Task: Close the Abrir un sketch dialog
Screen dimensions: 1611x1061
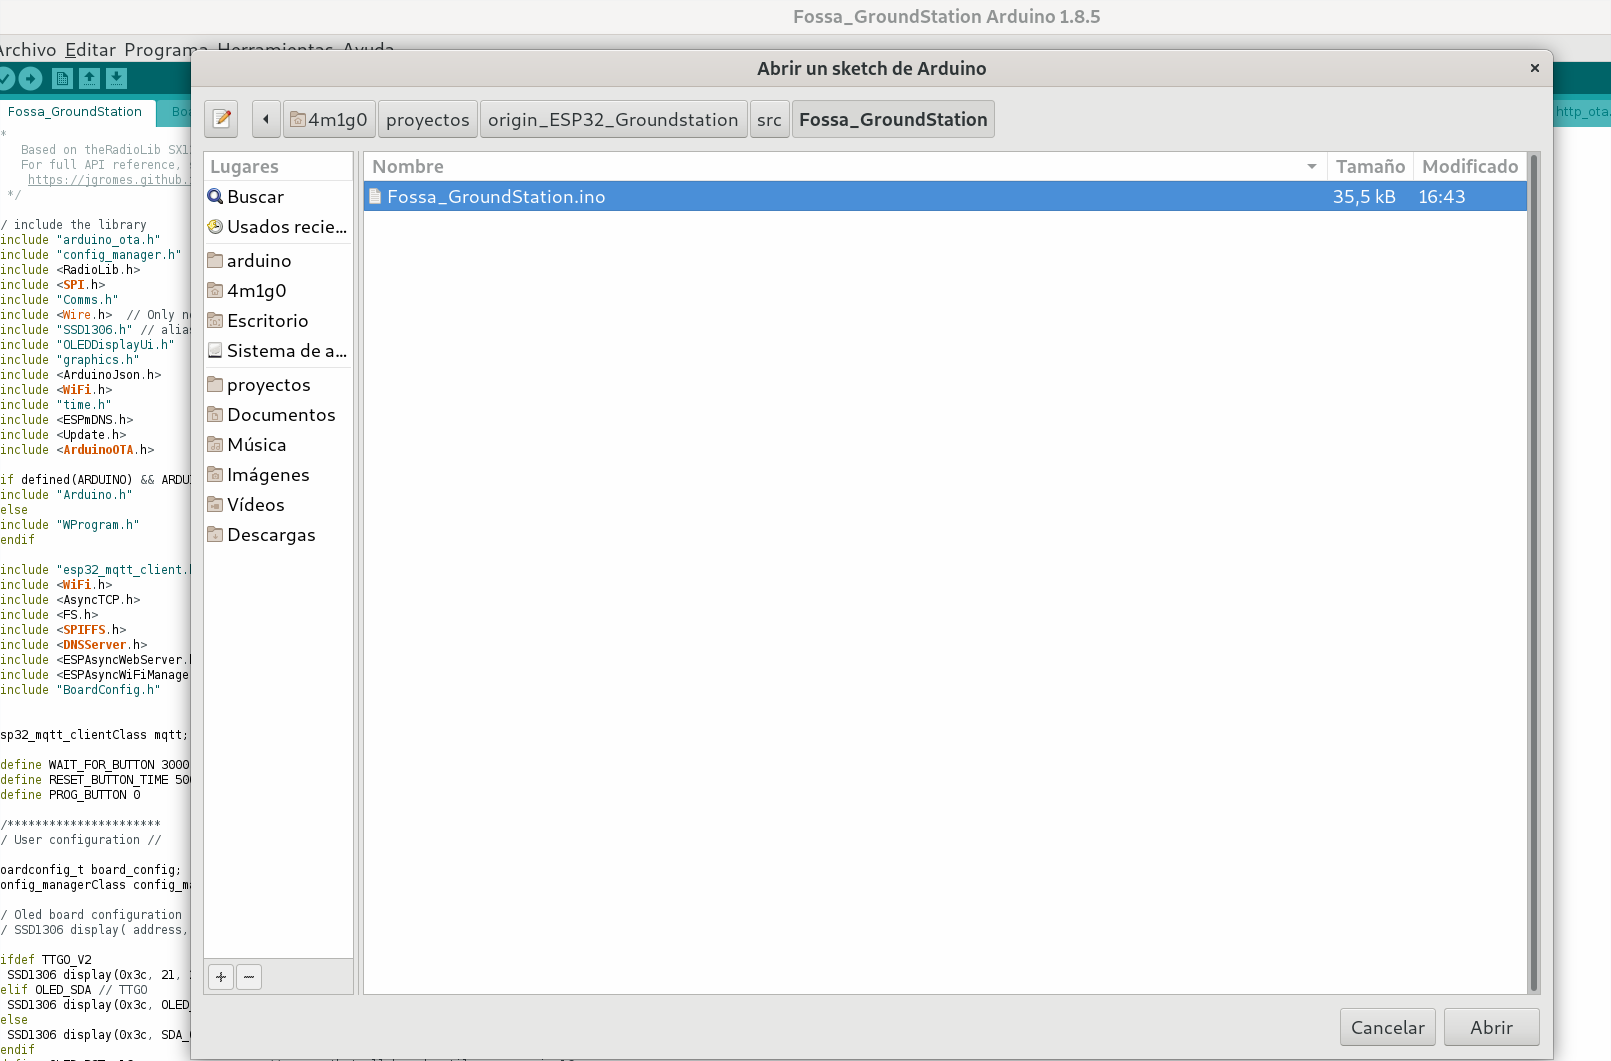Action: tap(1535, 68)
